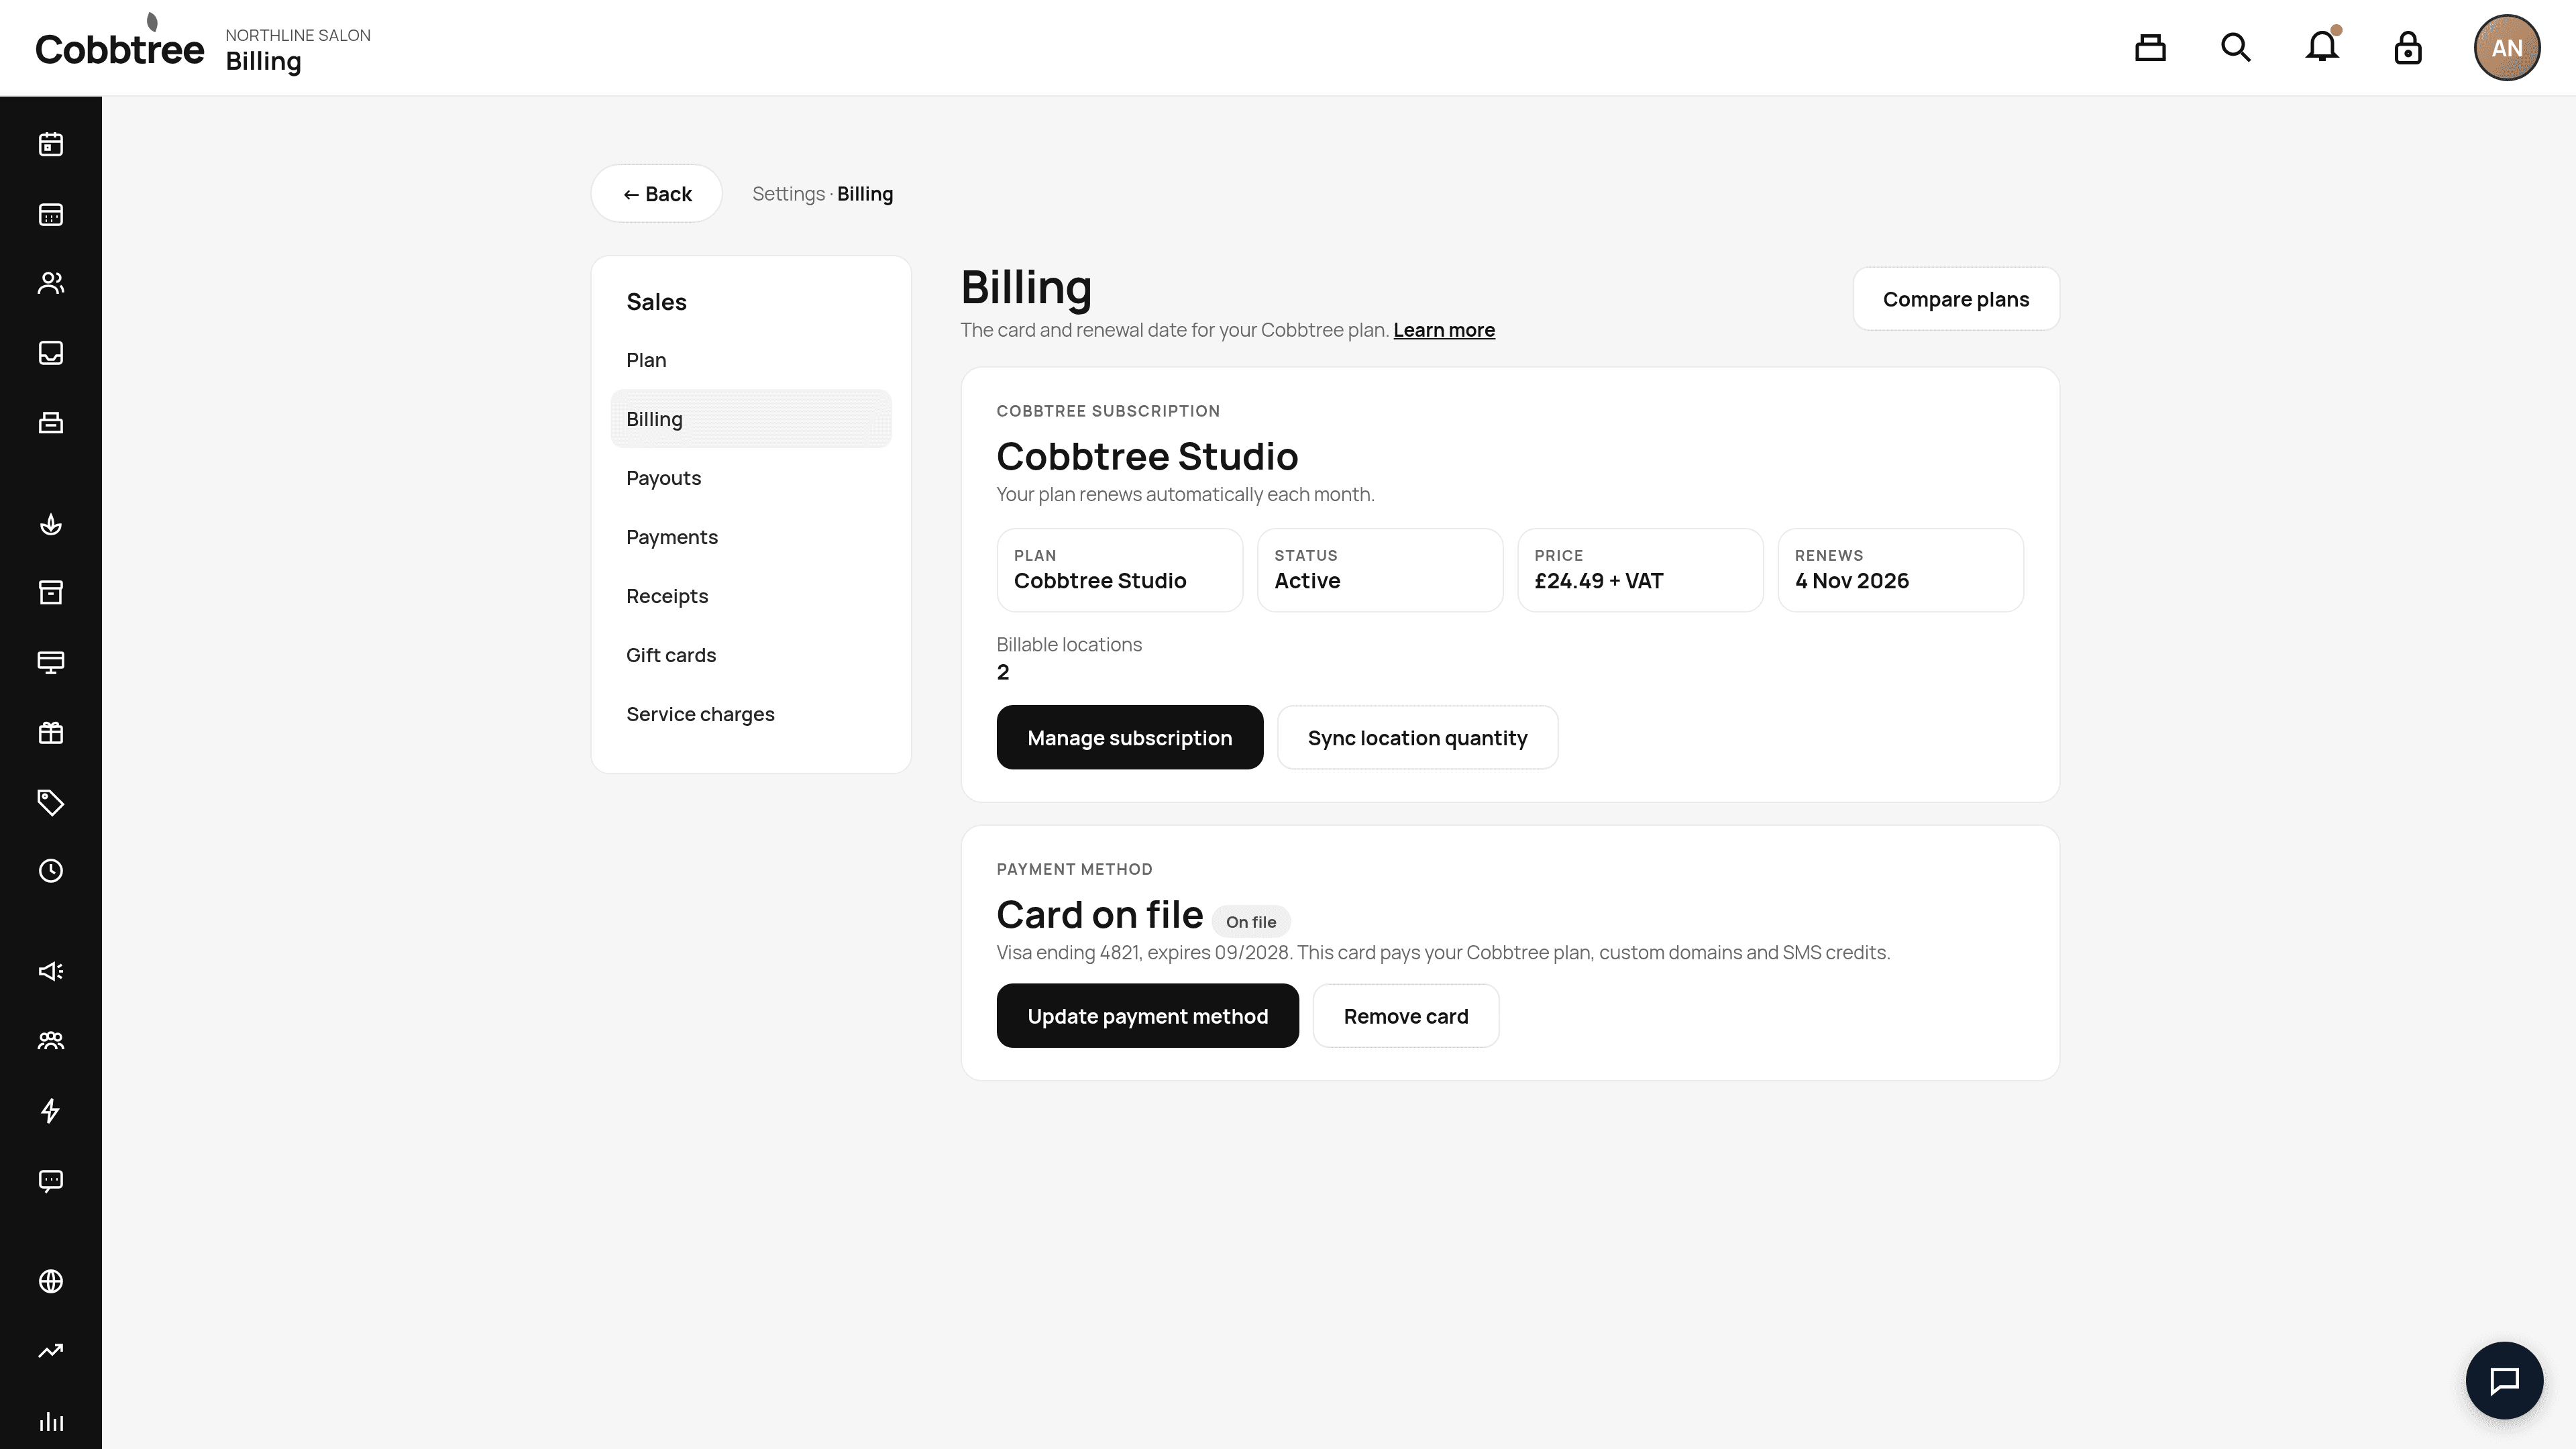Open the price tag icon in sidebar
Screen dimensions: 2576x1449
click(x=51, y=802)
